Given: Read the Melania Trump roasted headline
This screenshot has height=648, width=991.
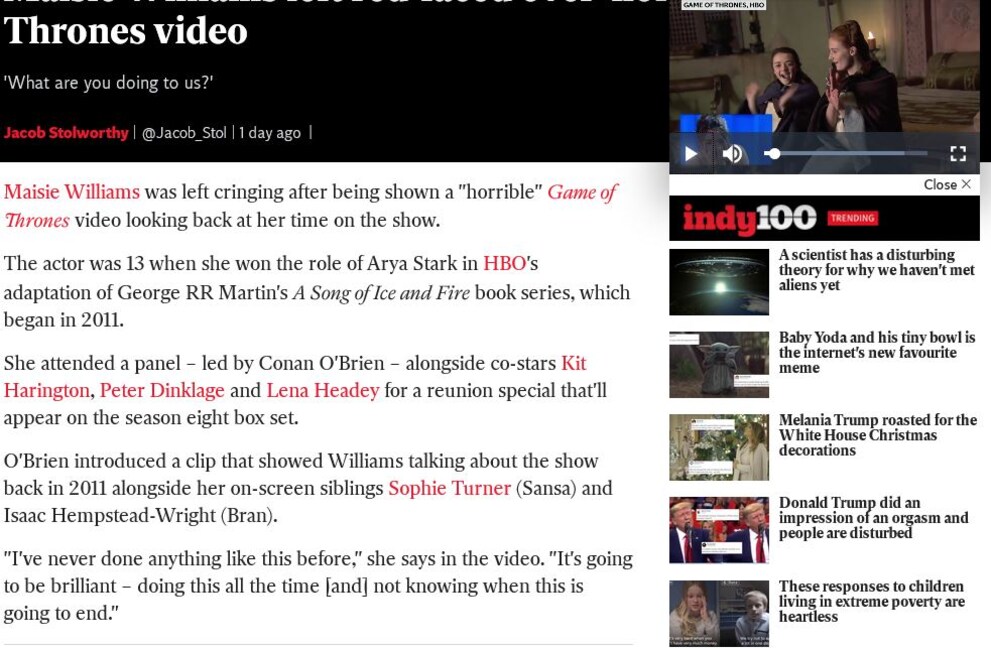Looking at the screenshot, I should pyautogui.click(x=878, y=435).
